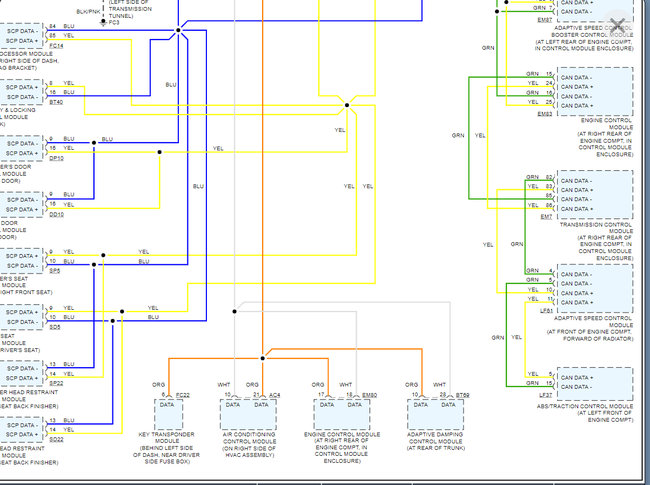Close the wiring diagram image viewer
The image size is (650, 485).
[617, 26]
